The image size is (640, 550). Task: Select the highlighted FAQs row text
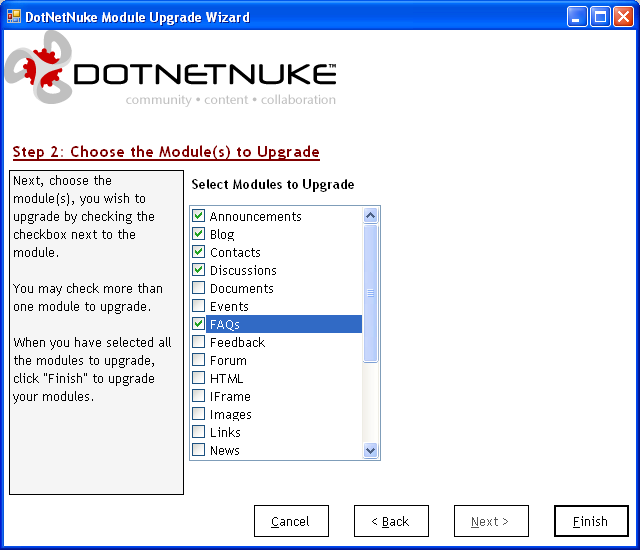coord(224,324)
